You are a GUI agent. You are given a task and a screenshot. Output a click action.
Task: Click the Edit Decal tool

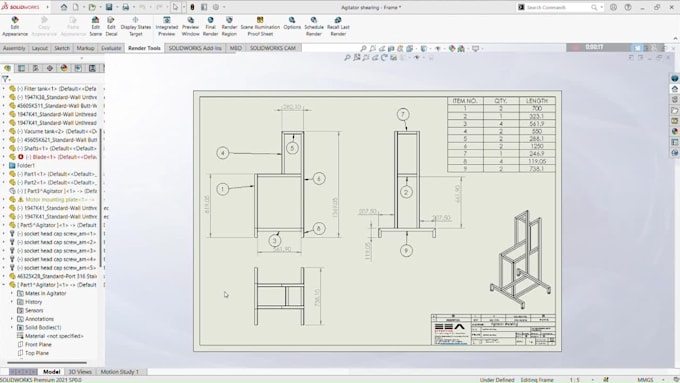[111, 26]
